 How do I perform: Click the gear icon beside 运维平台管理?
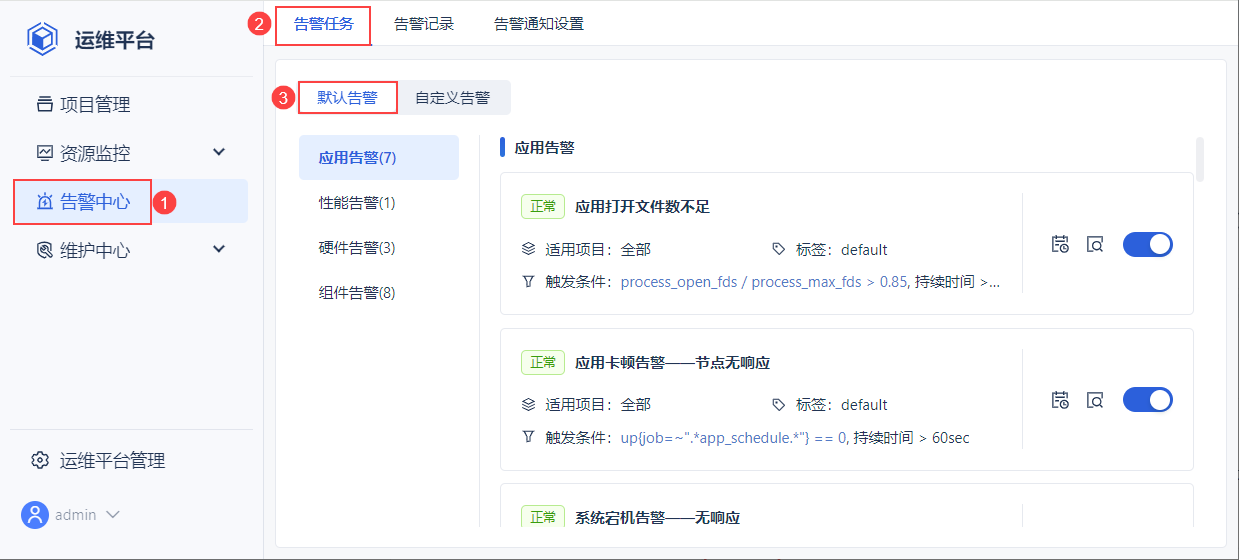tap(40, 461)
